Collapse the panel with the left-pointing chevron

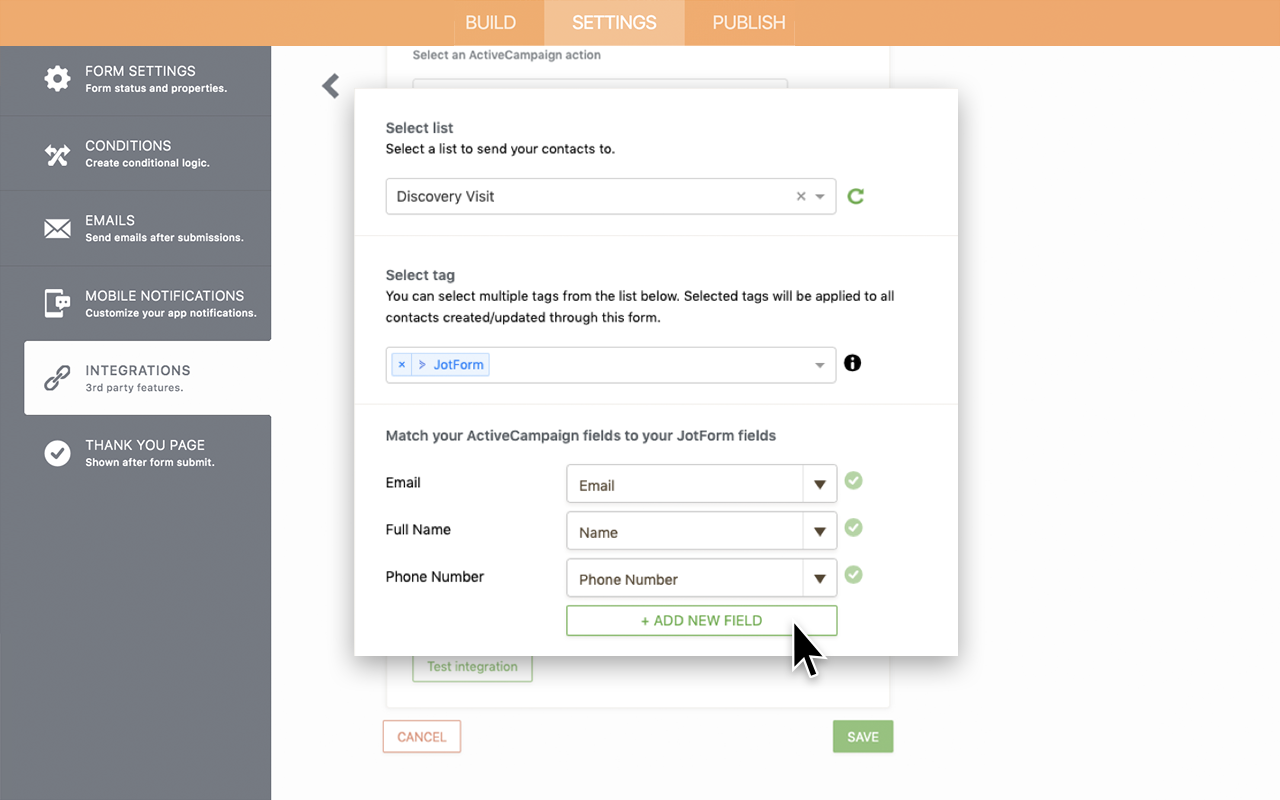(x=330, y=86)
